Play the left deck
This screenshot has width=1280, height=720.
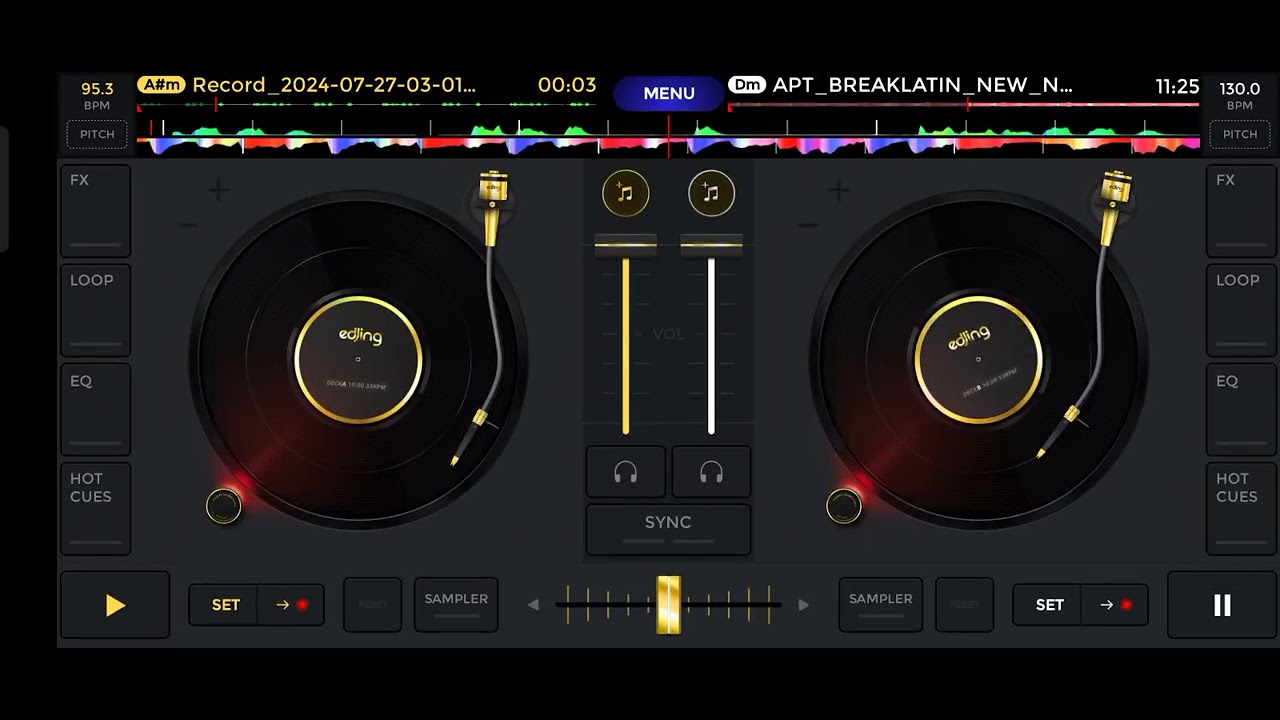[x=115, y=605]
